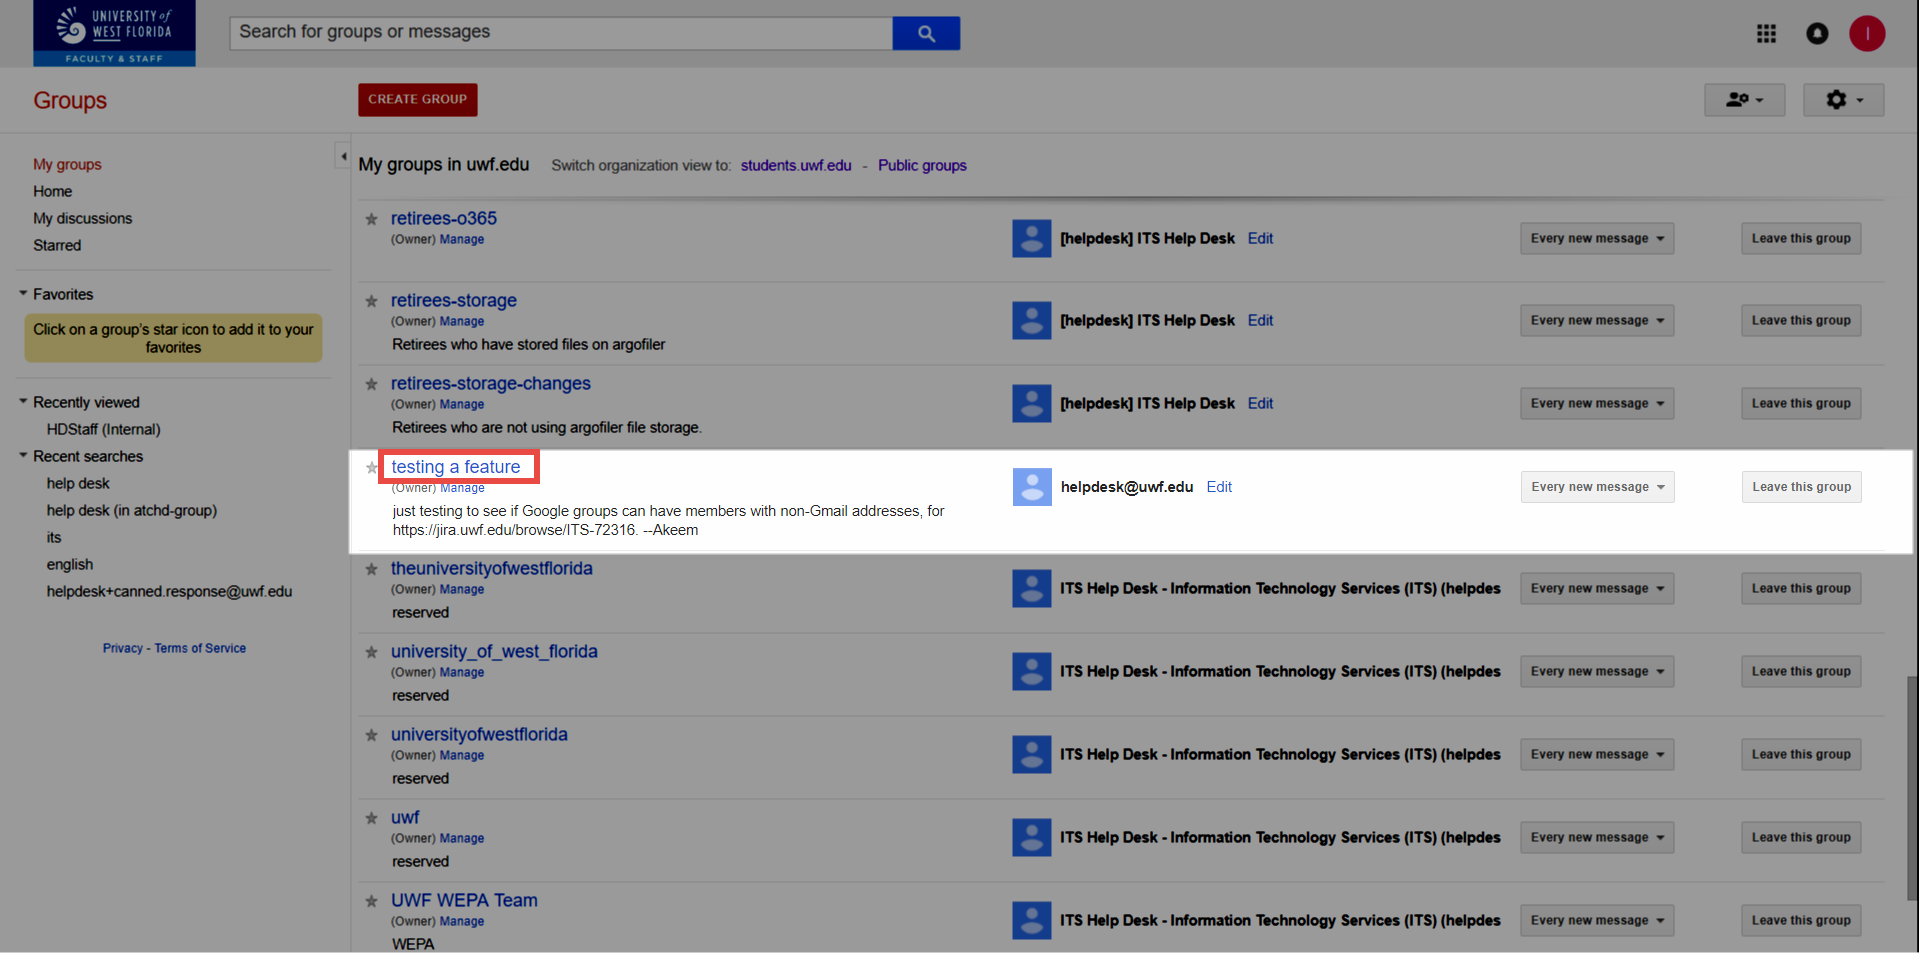Click profile avatar in theuniversityofwestflorida row
The image size is (1919, 954).
[1032, 588]
